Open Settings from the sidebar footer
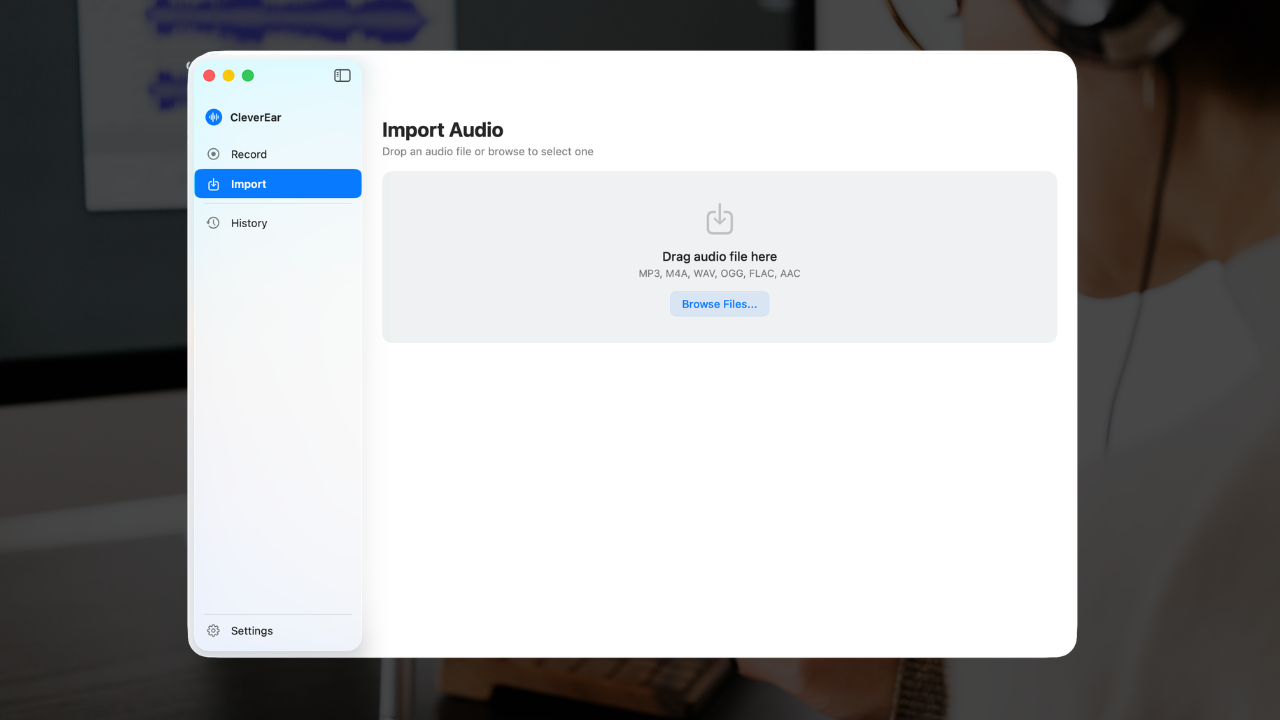Image resolution: width=1280 pixels, height=720 pixels. point(251,630)
